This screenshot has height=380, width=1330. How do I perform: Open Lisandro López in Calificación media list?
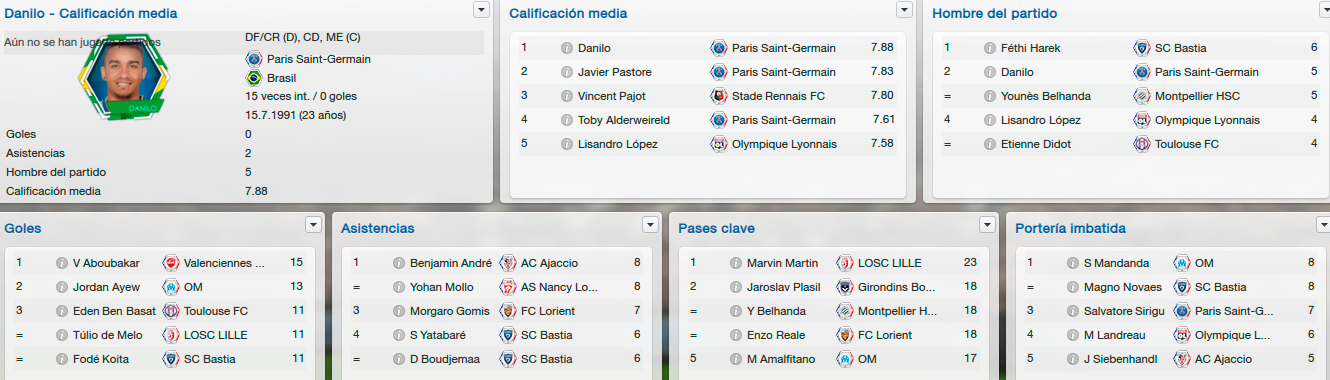[617, 144]
